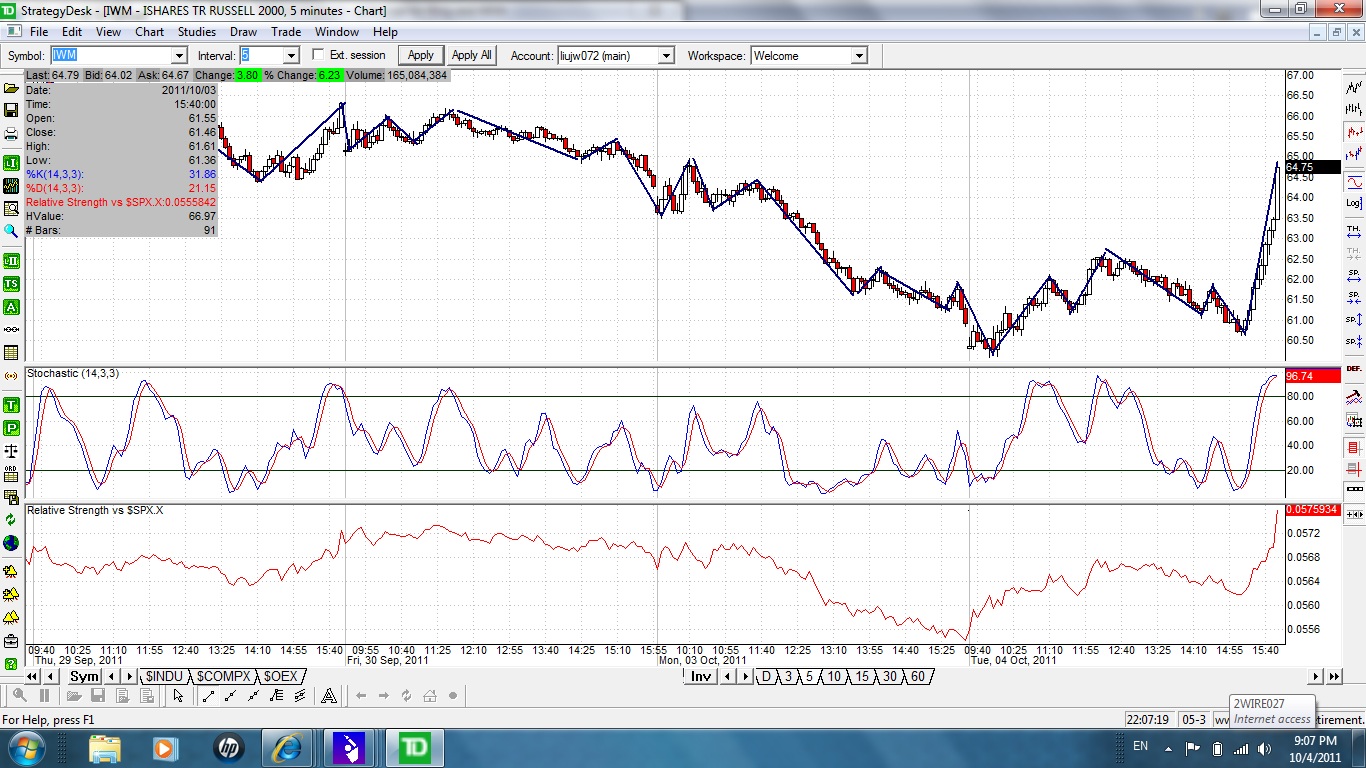Click the home icon in bottom toolbar
This screenshot has height=768, width=1366.
[x=430, y=696]
